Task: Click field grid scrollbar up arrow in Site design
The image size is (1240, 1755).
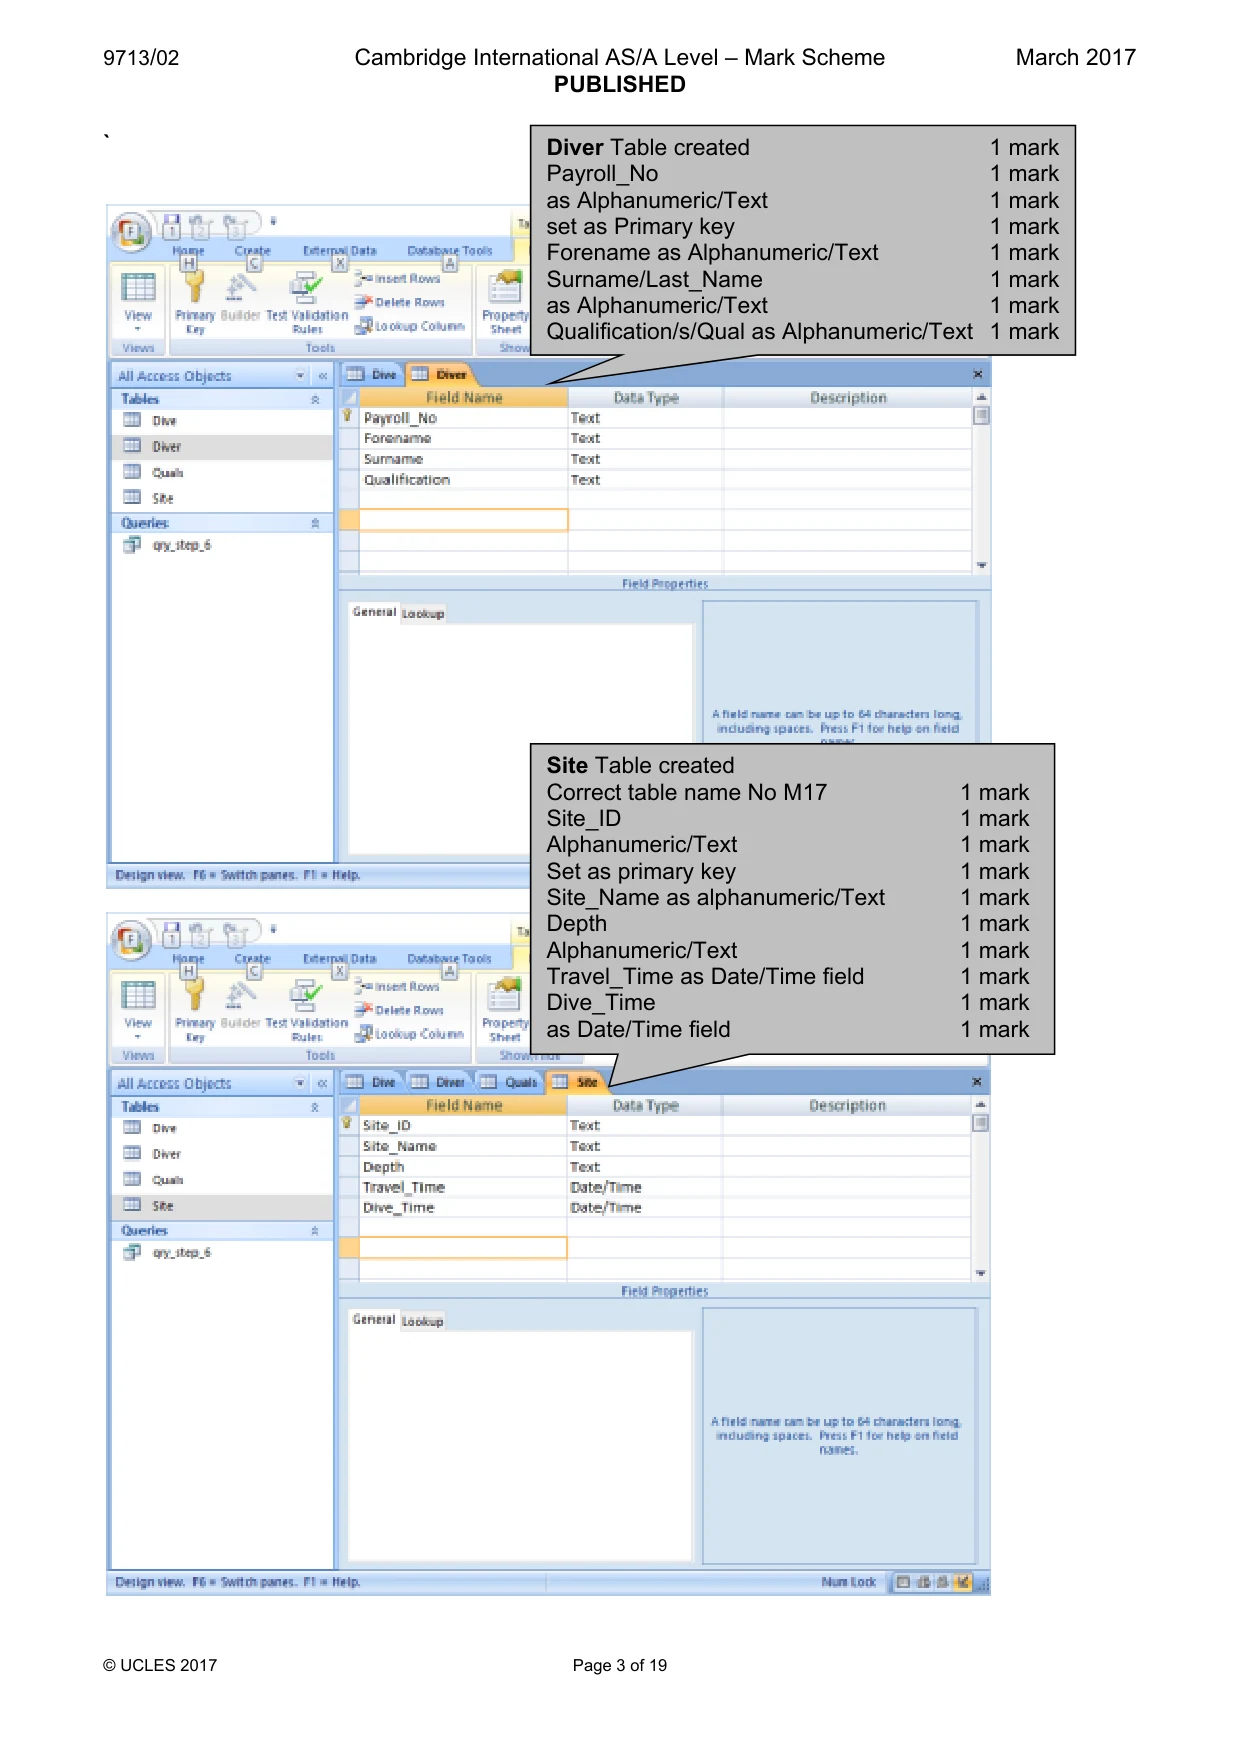Action: (981, 1105)
